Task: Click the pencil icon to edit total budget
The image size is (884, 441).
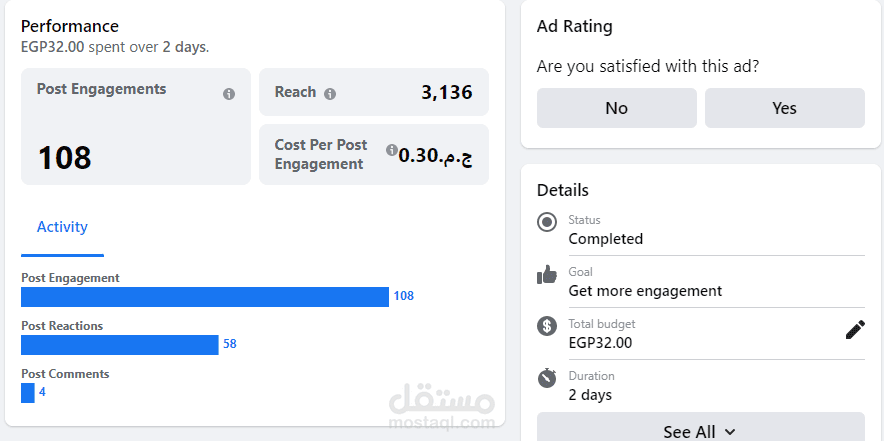Action: (x=855, y=330)
